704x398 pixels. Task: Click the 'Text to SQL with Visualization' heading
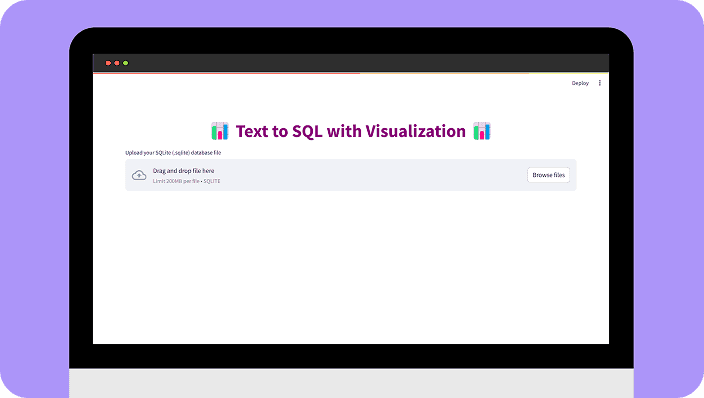click(x=351, y=131)
